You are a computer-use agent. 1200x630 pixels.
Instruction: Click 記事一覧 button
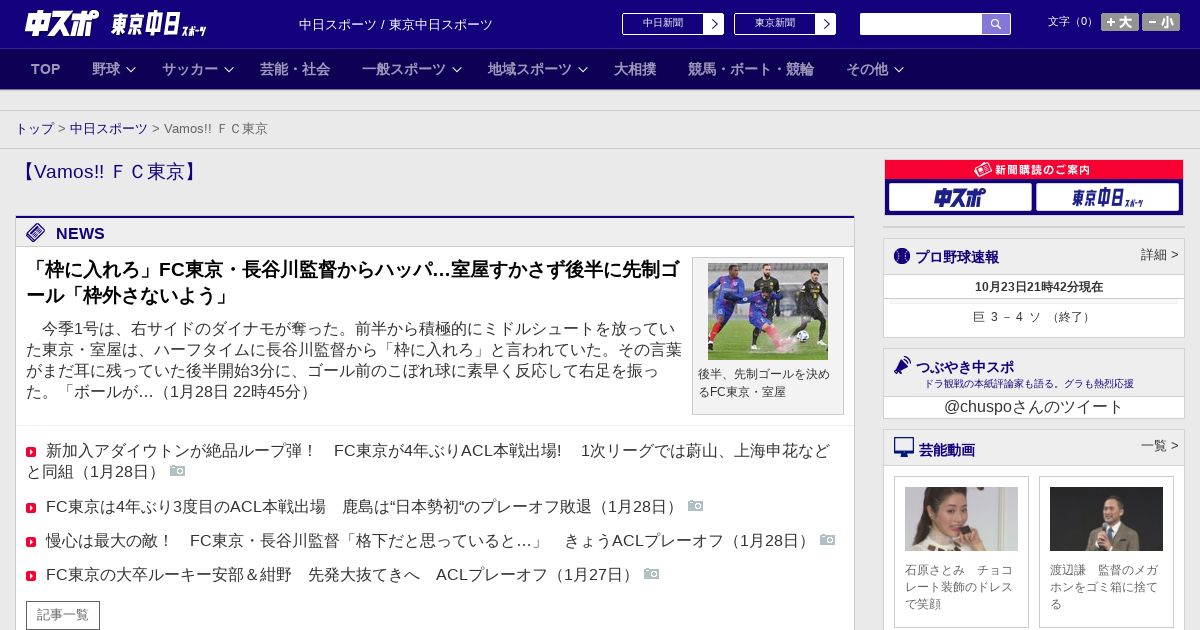[x=63, y=615]
